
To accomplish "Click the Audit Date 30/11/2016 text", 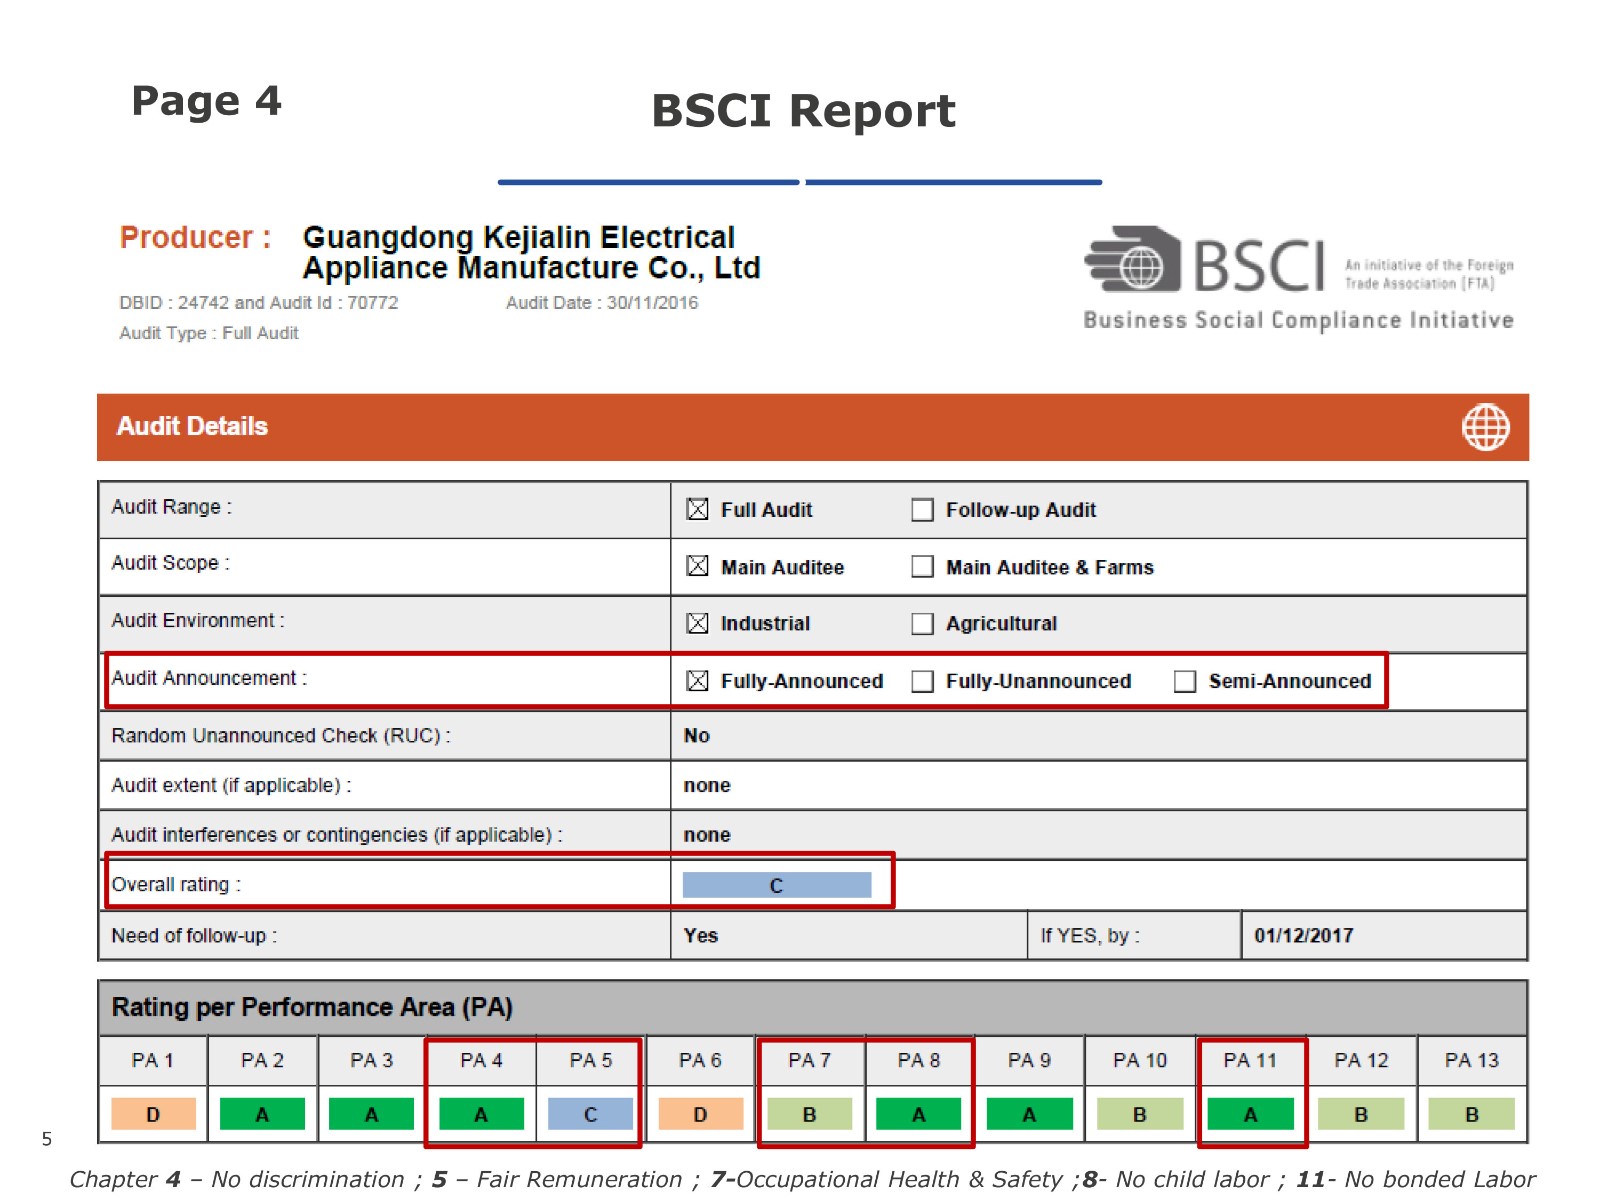I will (x=602, y=303).
